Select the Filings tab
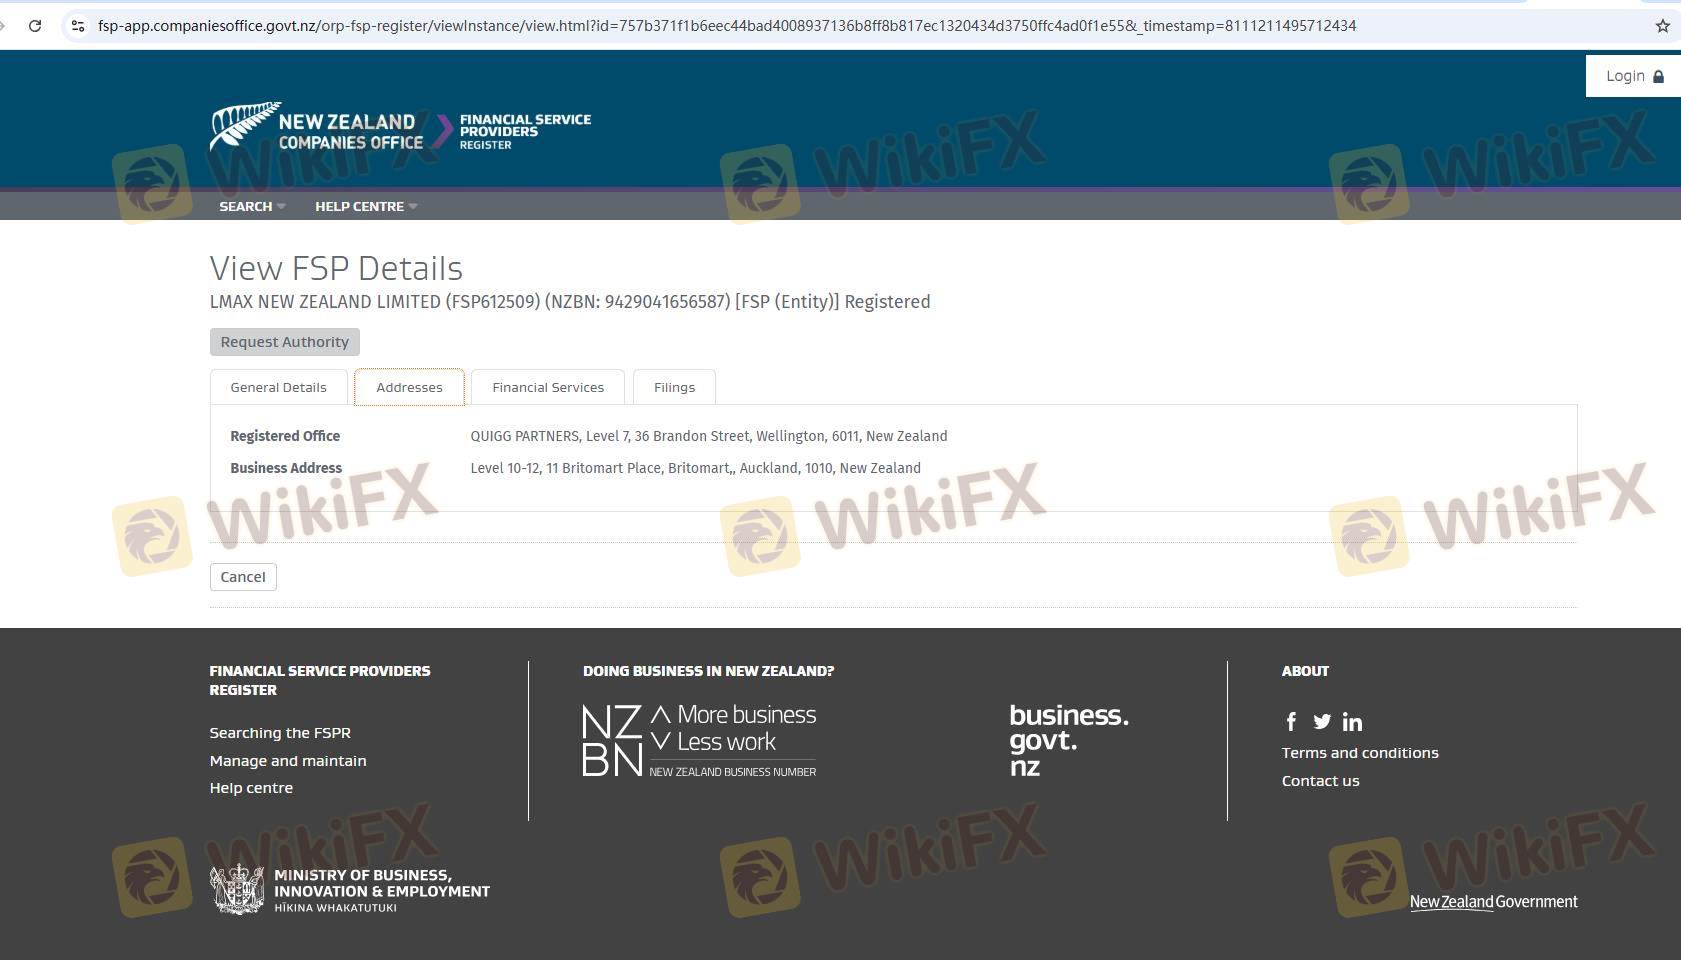 tap(674, 388)
